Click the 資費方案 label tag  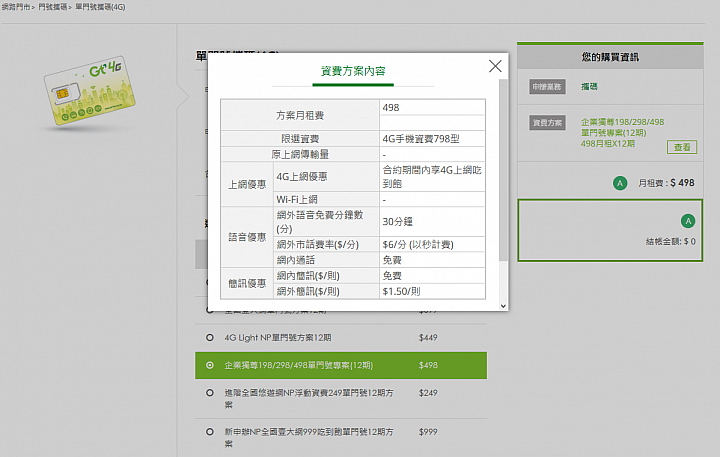point(547,123)
